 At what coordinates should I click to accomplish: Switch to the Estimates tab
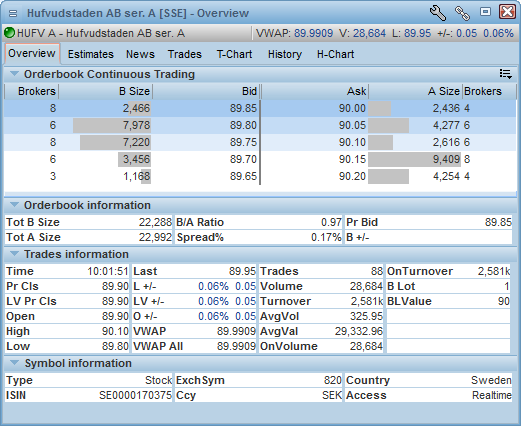point(91,54)
